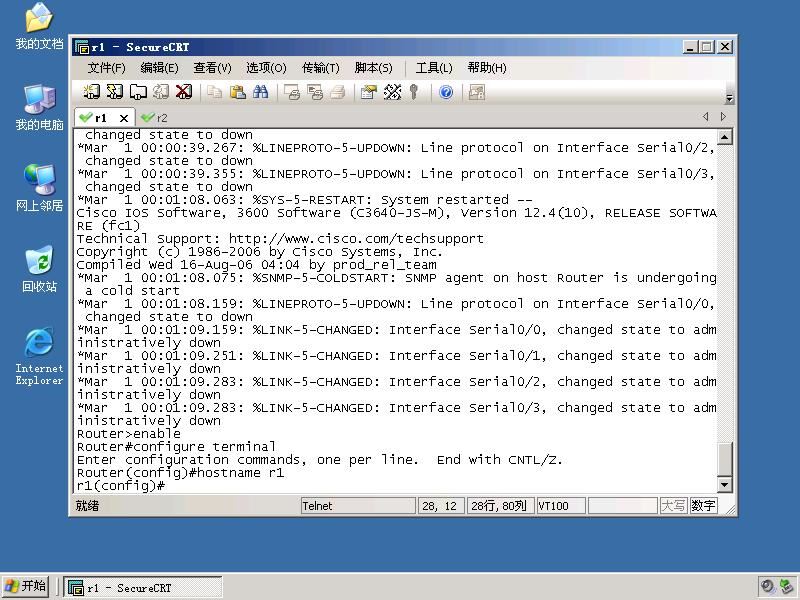Click the 大写 Caps Lock indicator
The image size is (800, 600).
[x=673, y=506]
